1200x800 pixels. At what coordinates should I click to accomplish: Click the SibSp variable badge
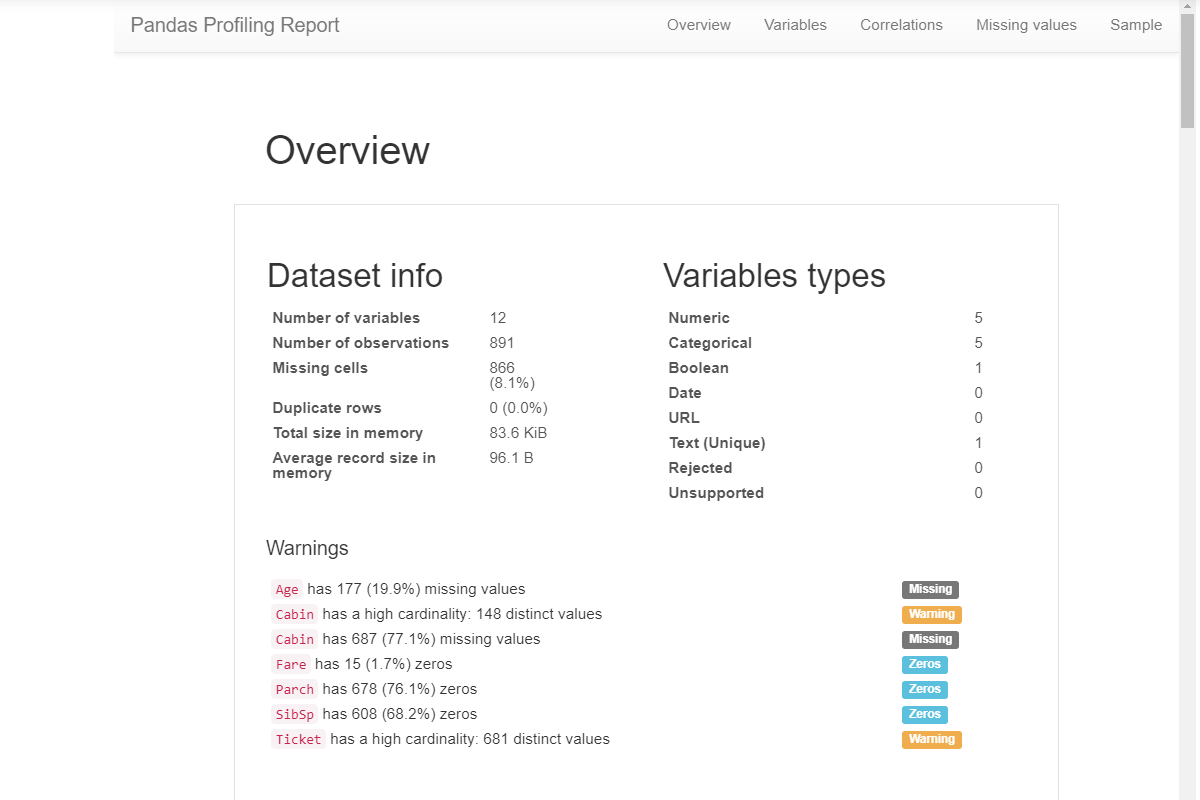click(x=294, y=714)
